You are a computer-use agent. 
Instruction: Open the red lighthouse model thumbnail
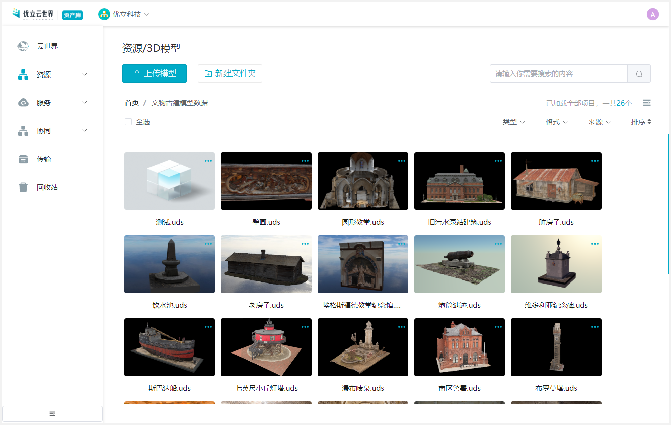coord(266,347)
